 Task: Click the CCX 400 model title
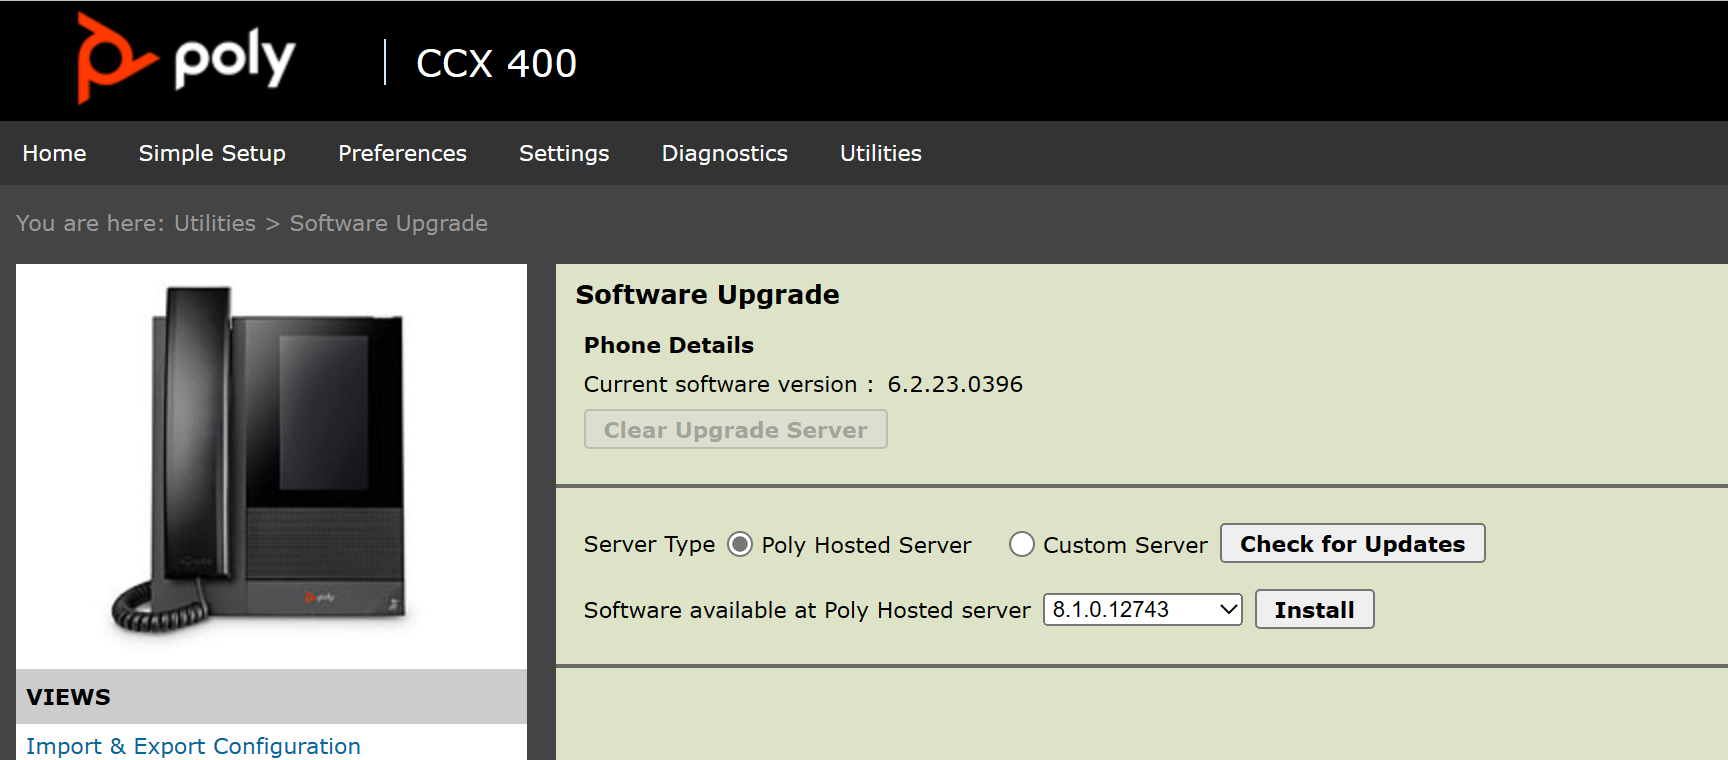(496, 63)
